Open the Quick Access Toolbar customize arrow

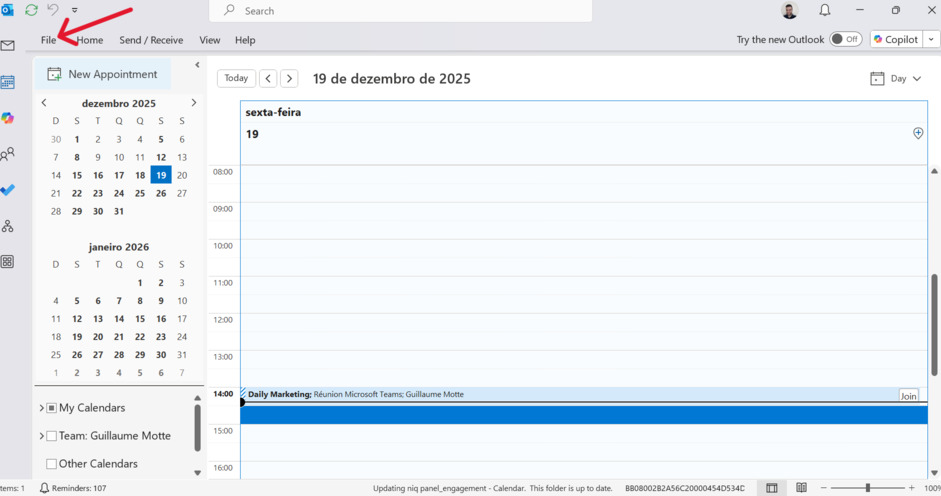point(74,10)
